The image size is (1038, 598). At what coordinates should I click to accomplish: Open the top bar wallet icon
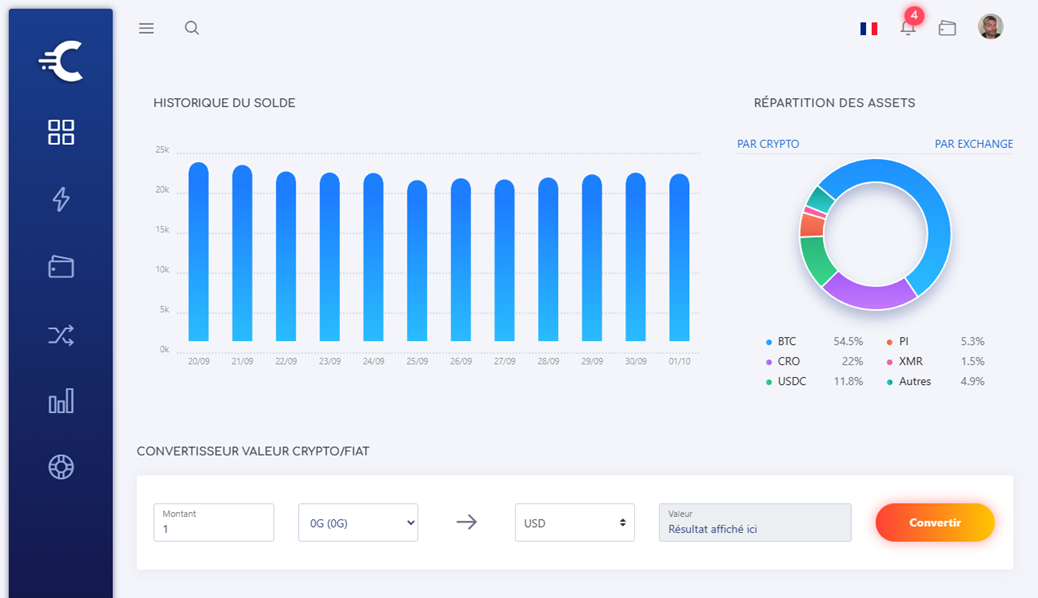click(x=947, y=28)
